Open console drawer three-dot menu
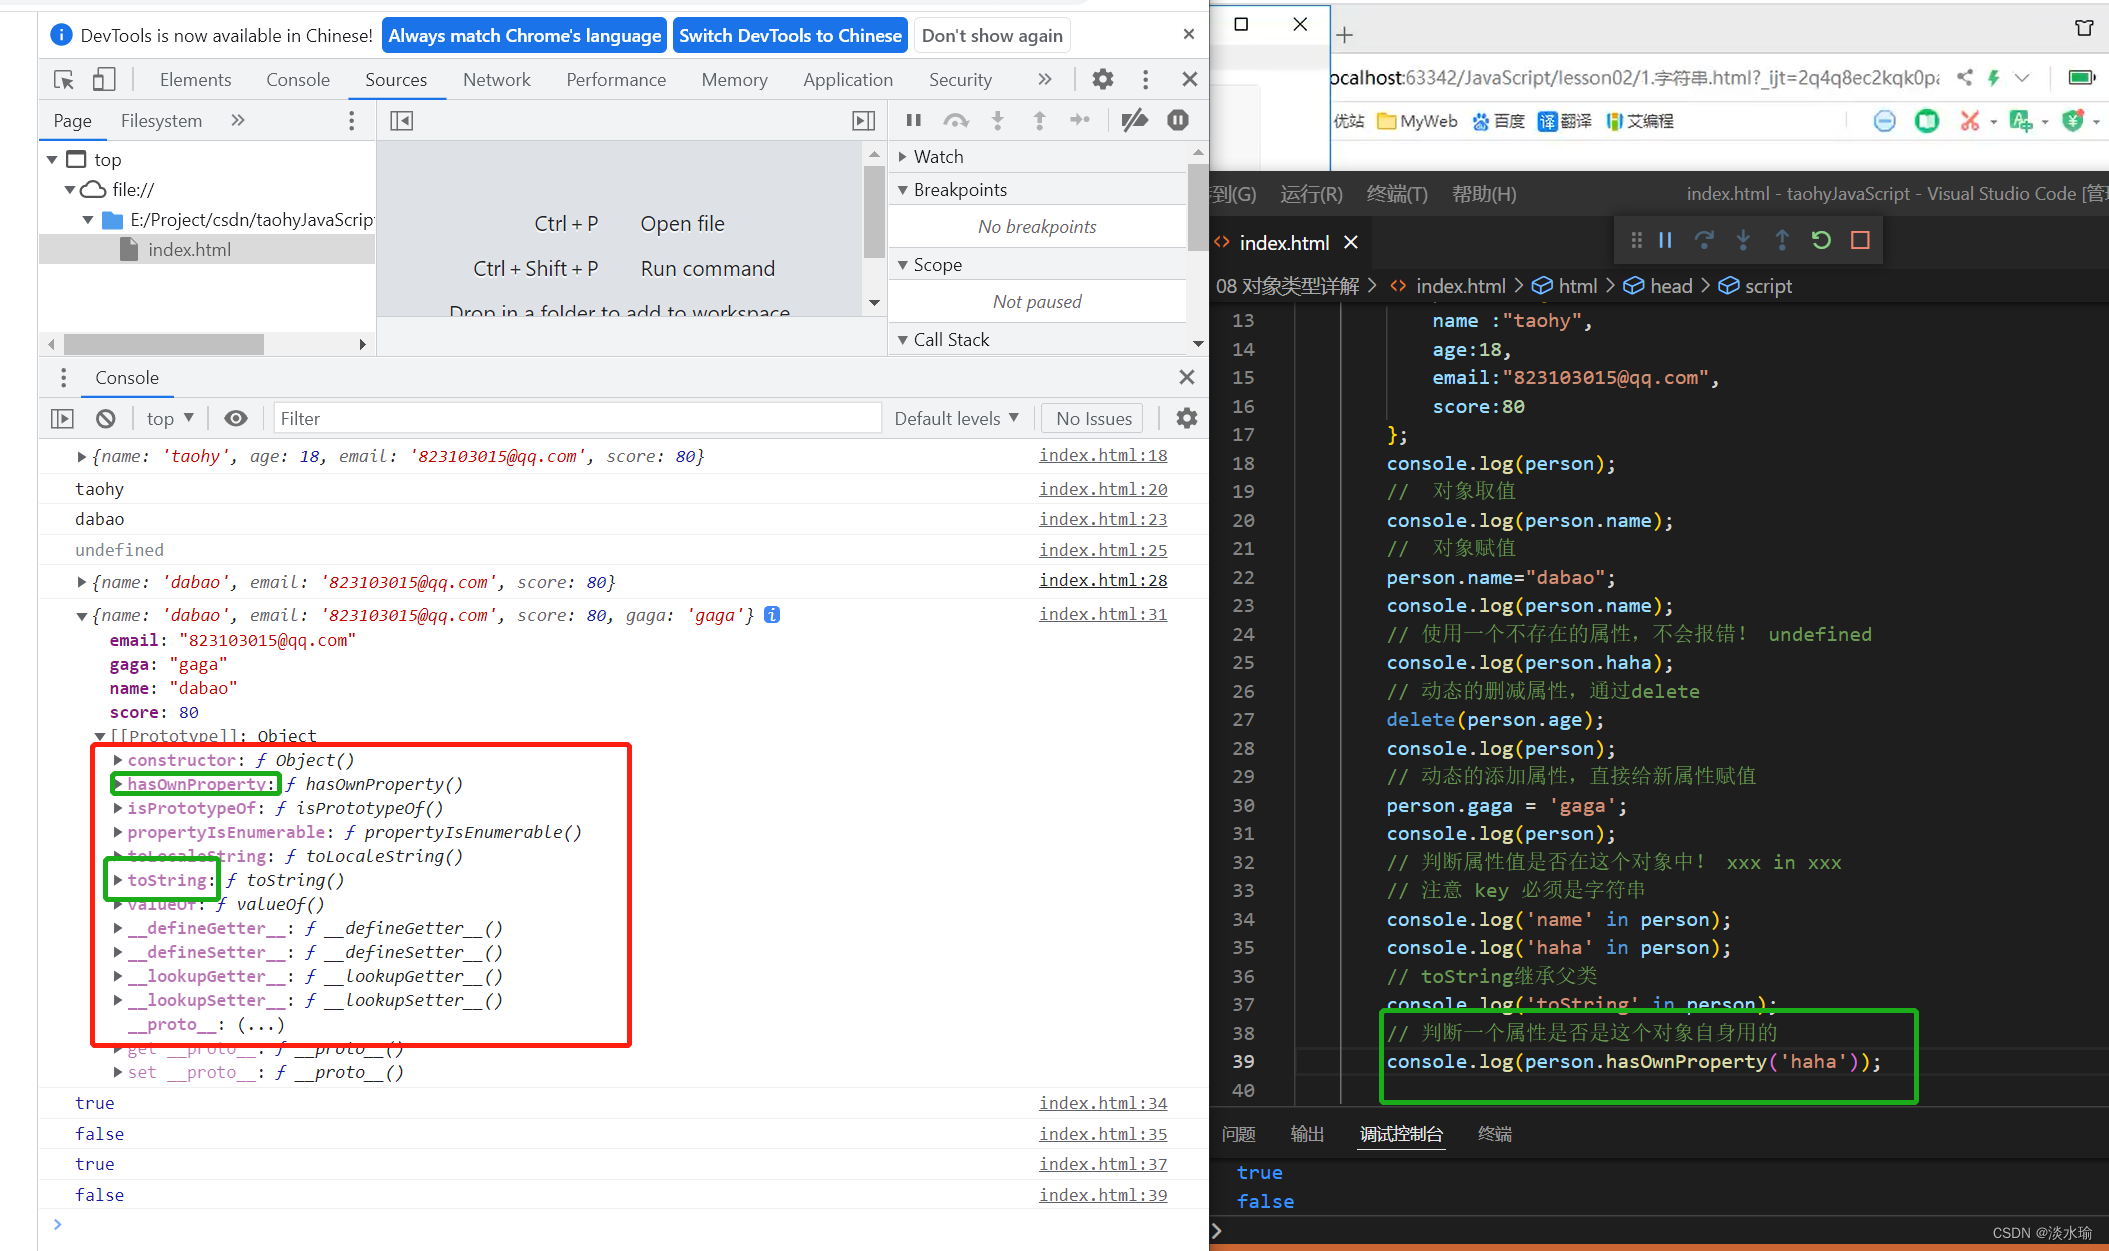The height and width of the screenshot is (1251, 2109). pos(63,377)
